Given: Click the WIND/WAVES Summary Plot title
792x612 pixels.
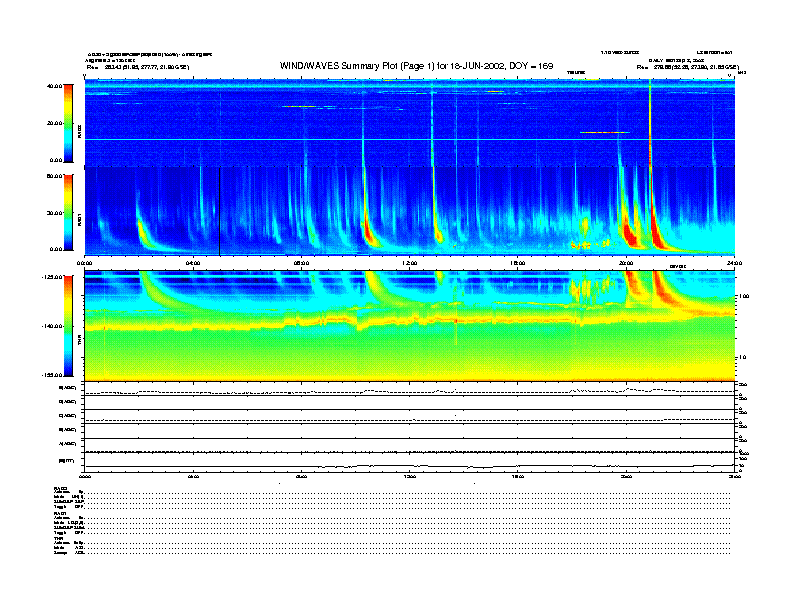Looking at the screenshot, I should tap(416, 66).
